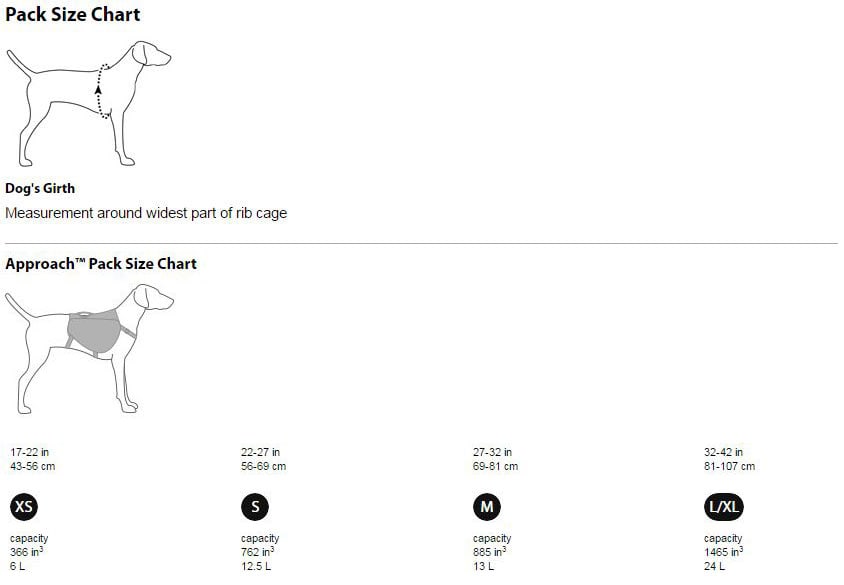Click the rib cage measurement description text
The image size is (844, 585).
tap(146, 213)
